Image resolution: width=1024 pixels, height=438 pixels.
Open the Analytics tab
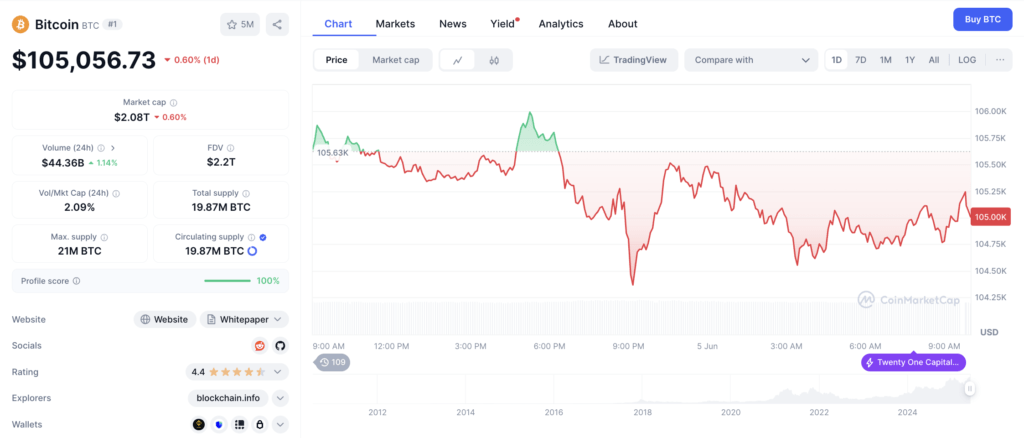click(561, 23)
